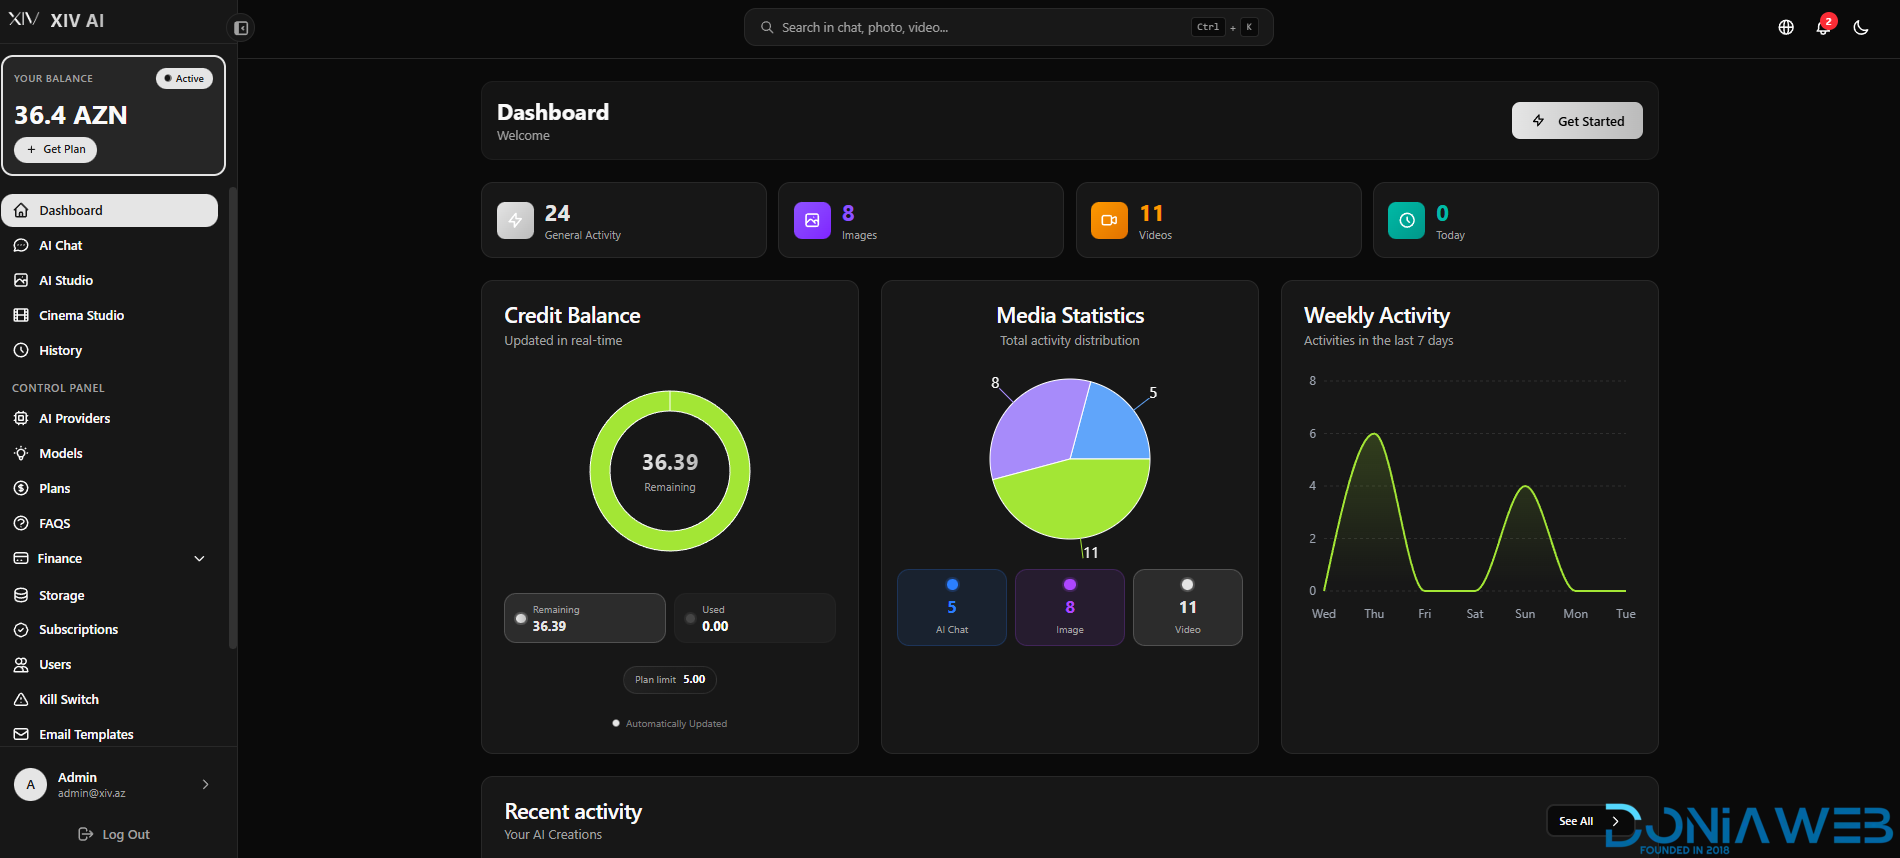Click the purple Images stat icon
Screen dimensions: 1900x858
click(x=812, y=220)
